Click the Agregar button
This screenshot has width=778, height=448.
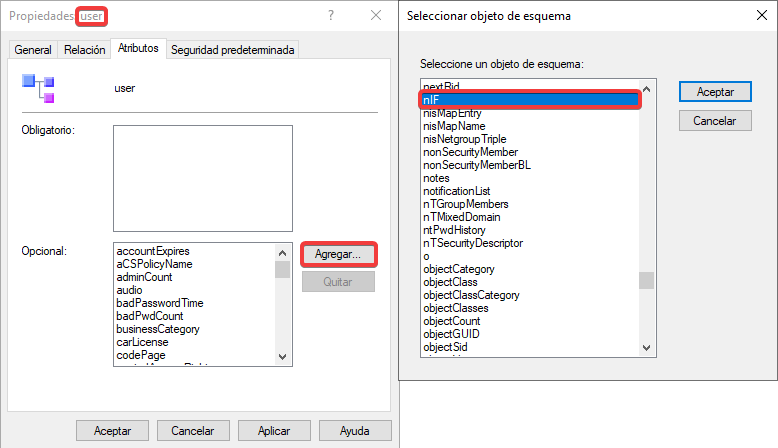[x=338, y=254]
